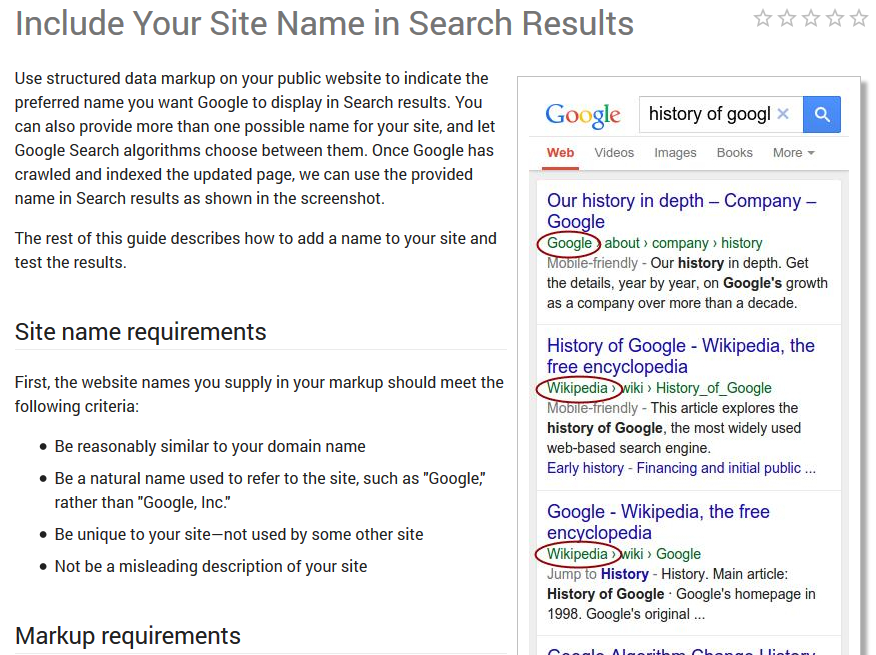Click the green 'Google' breadcrumb site name
This screenshot has width=876, height=655.
[x=569, y=243]
